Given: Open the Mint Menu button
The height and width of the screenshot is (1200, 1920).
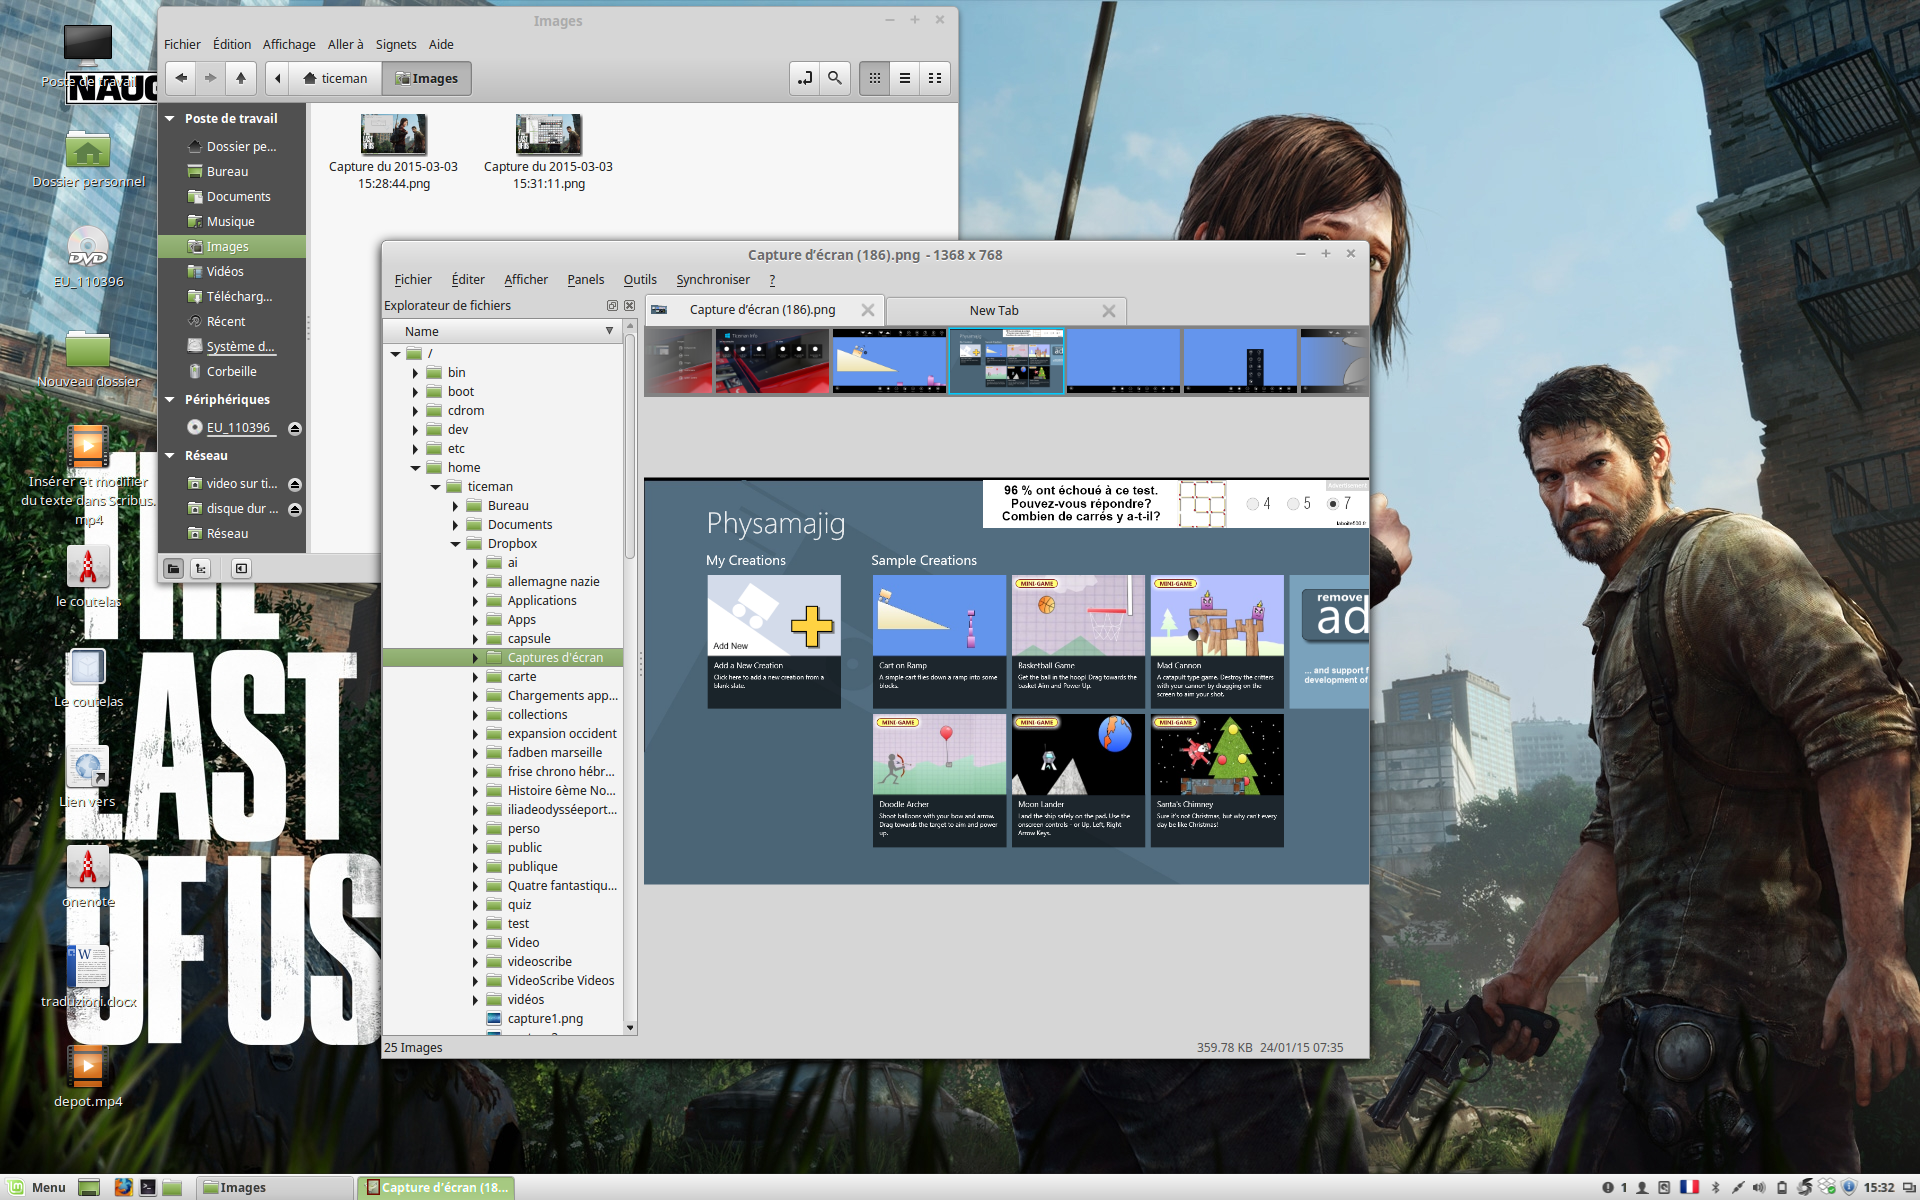Looking at the screenshot, I should 38,1187.
